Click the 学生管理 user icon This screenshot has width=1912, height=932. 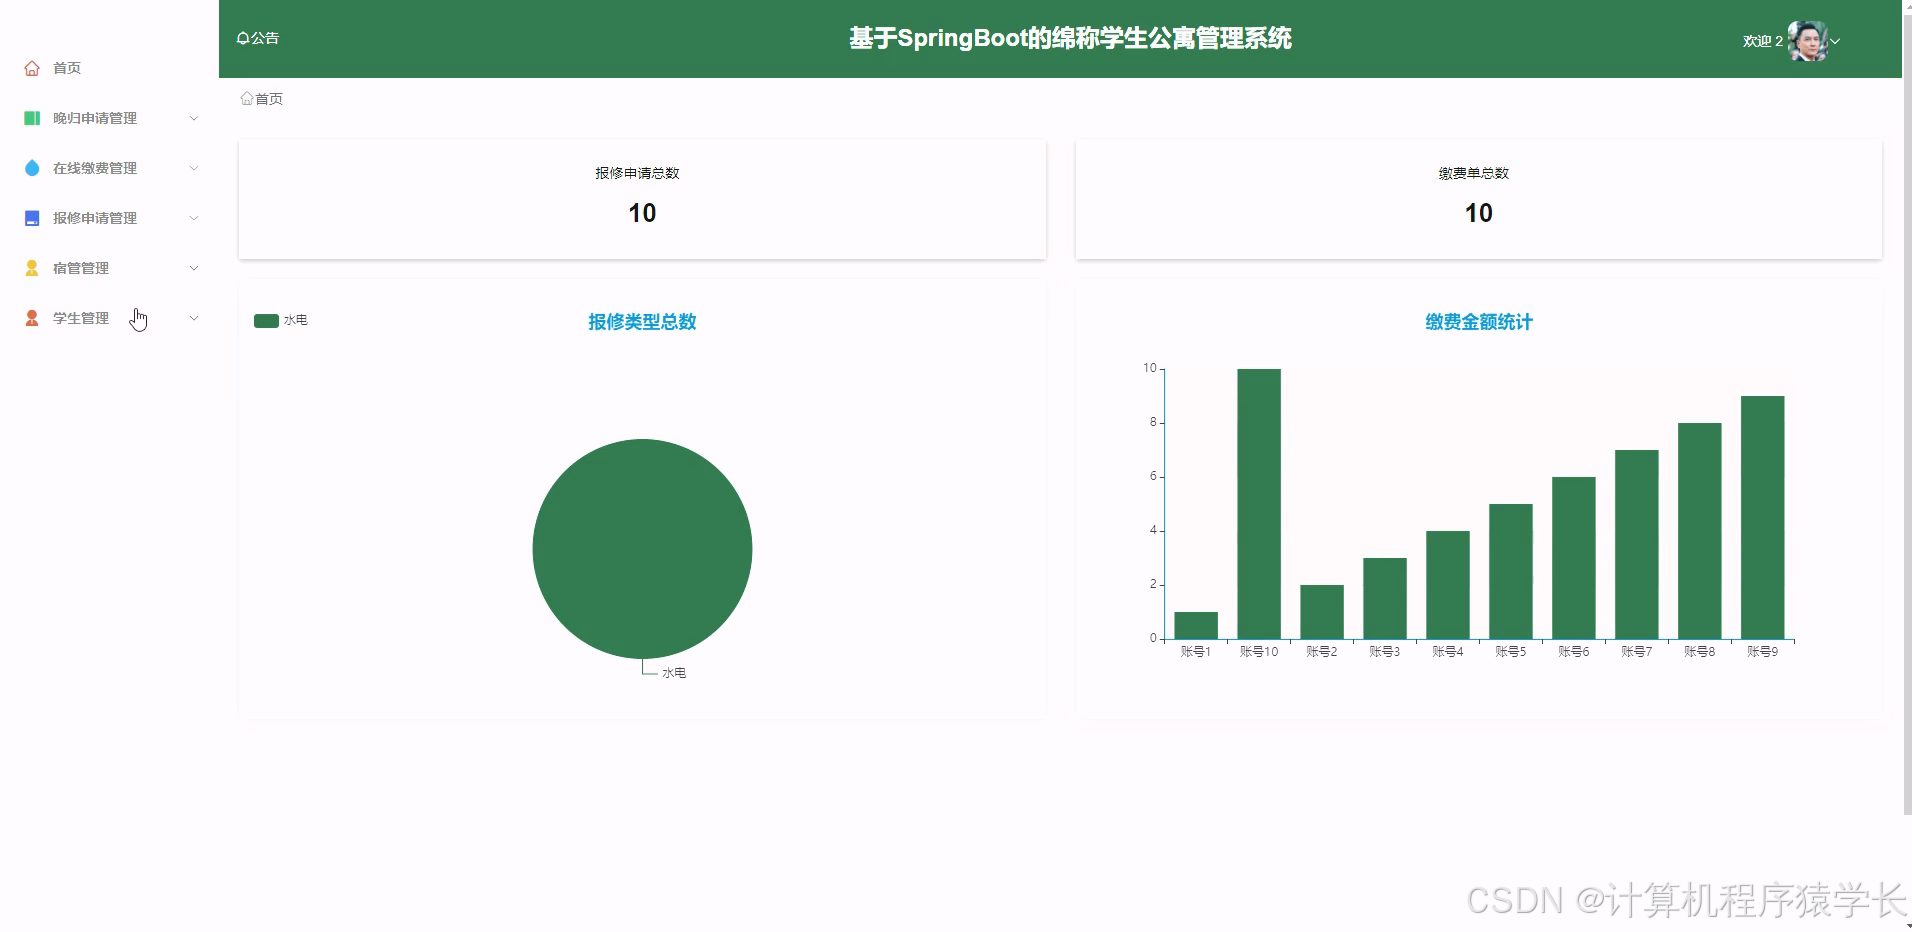(31, 317)
